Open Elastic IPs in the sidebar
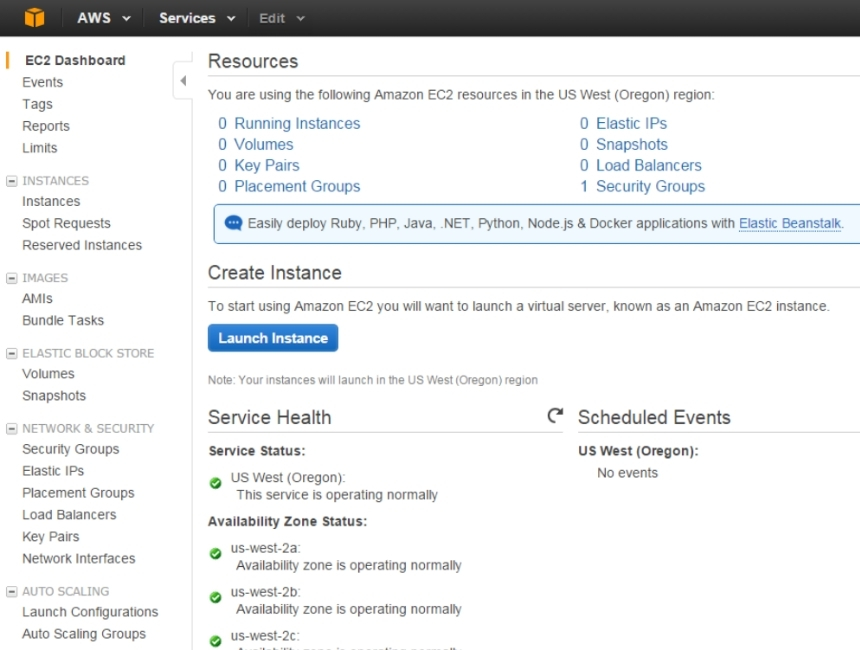The image size is (860, 650). pyautogui.click(x=53, y=471)
